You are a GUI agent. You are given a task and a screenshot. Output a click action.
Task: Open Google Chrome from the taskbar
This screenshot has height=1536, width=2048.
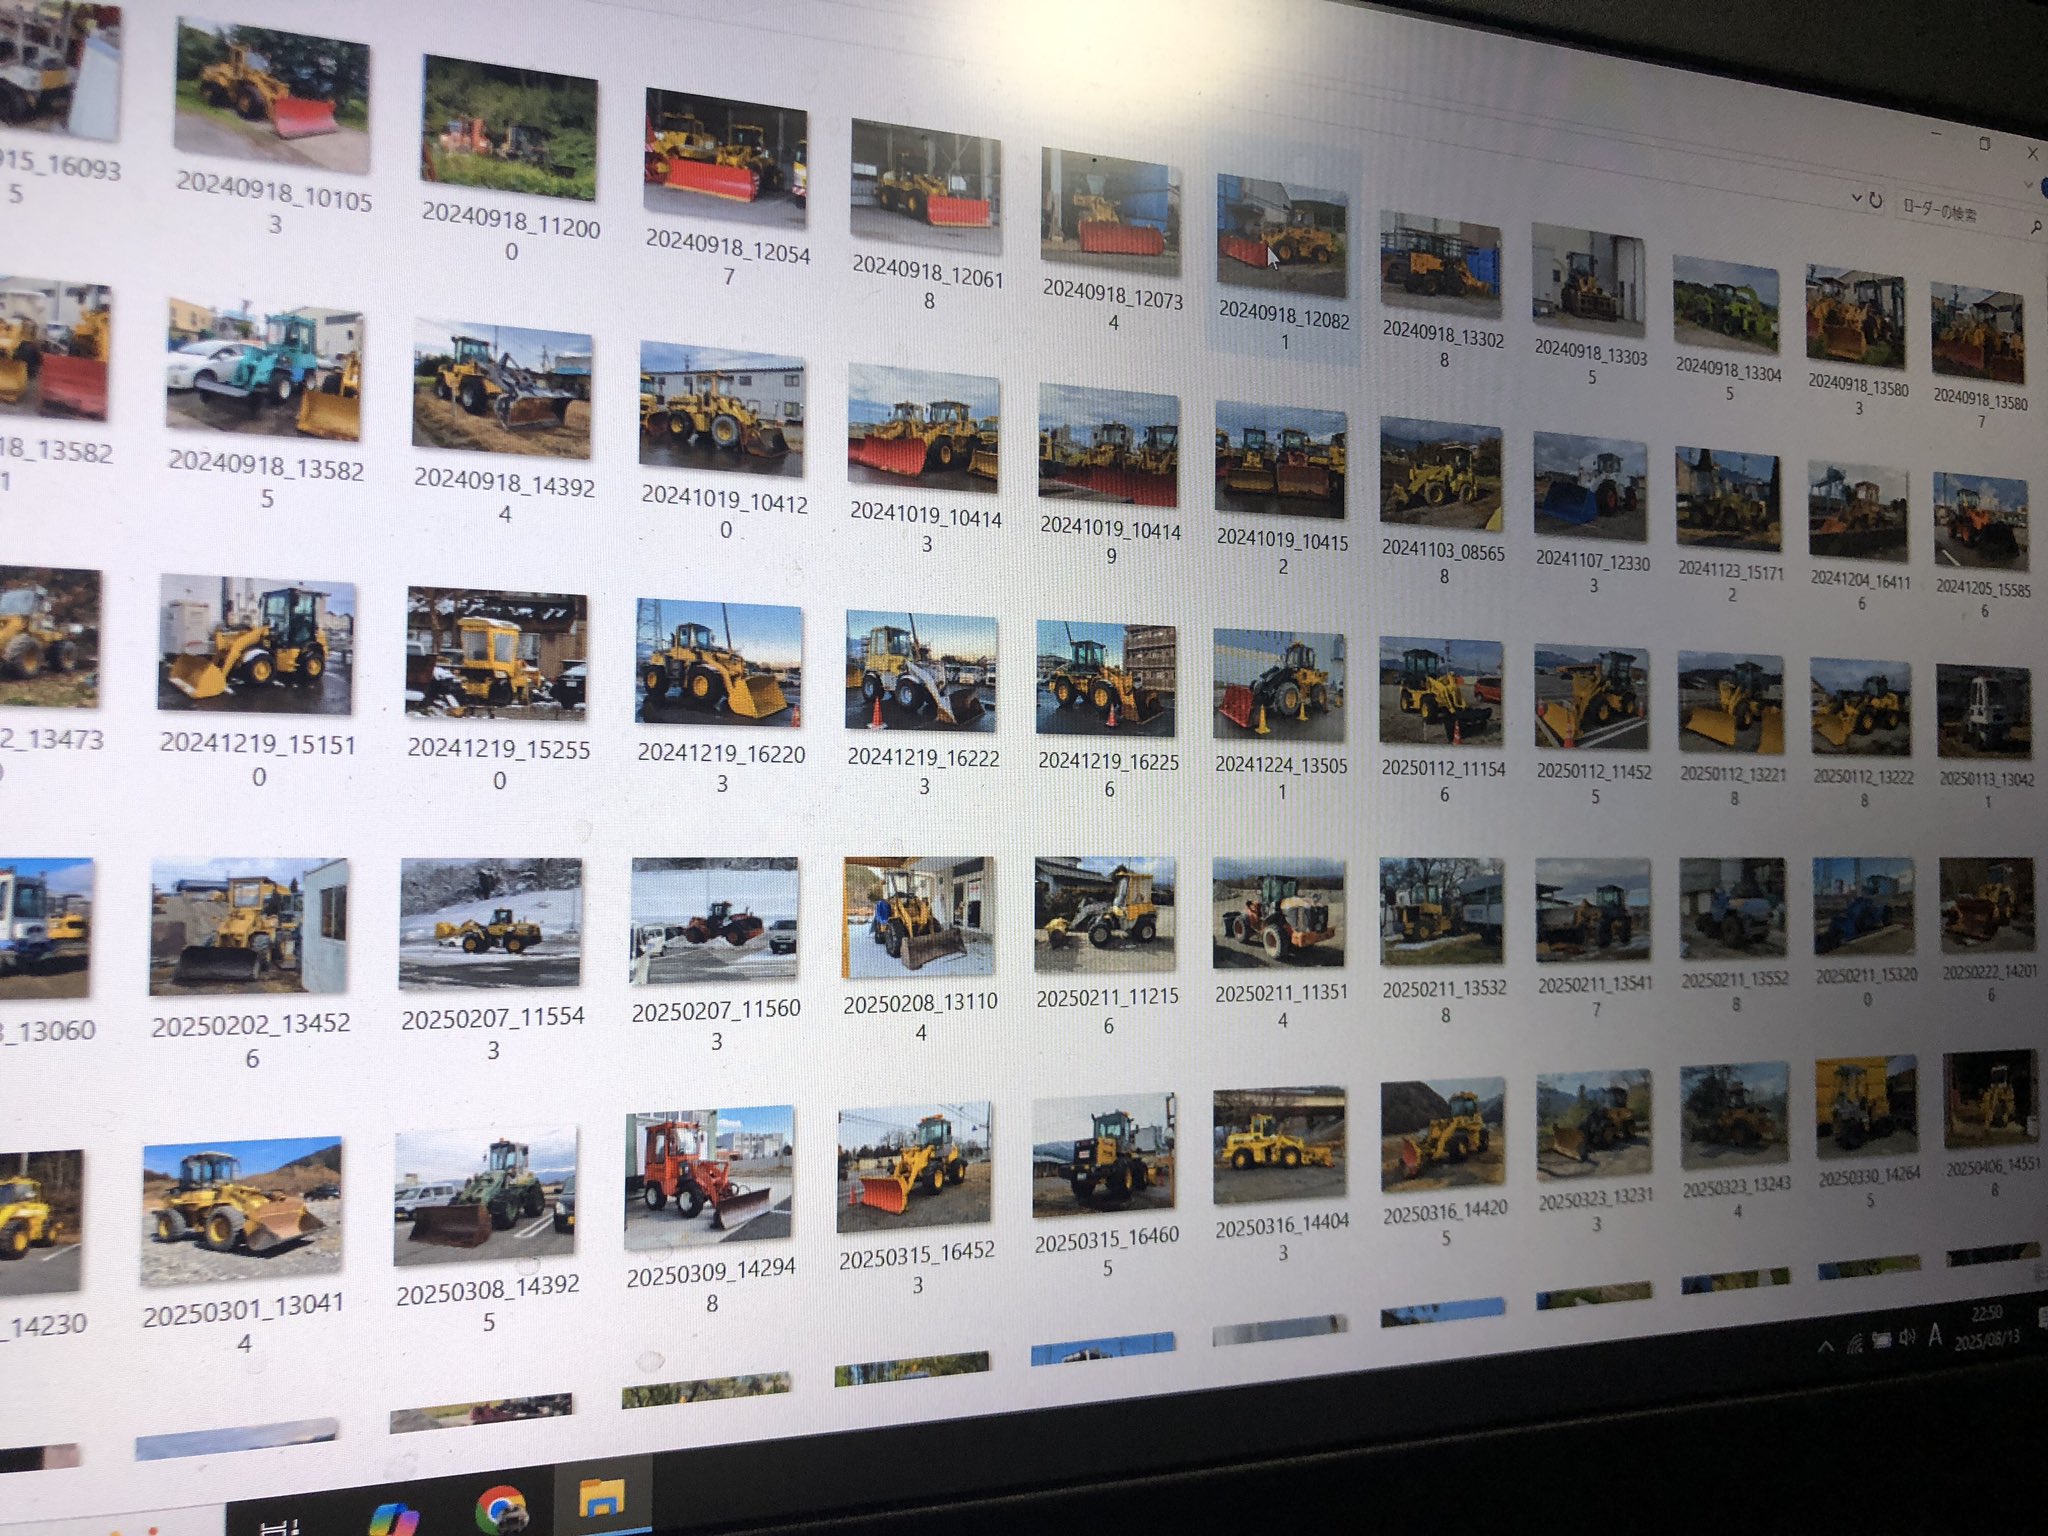point(502,1509)
